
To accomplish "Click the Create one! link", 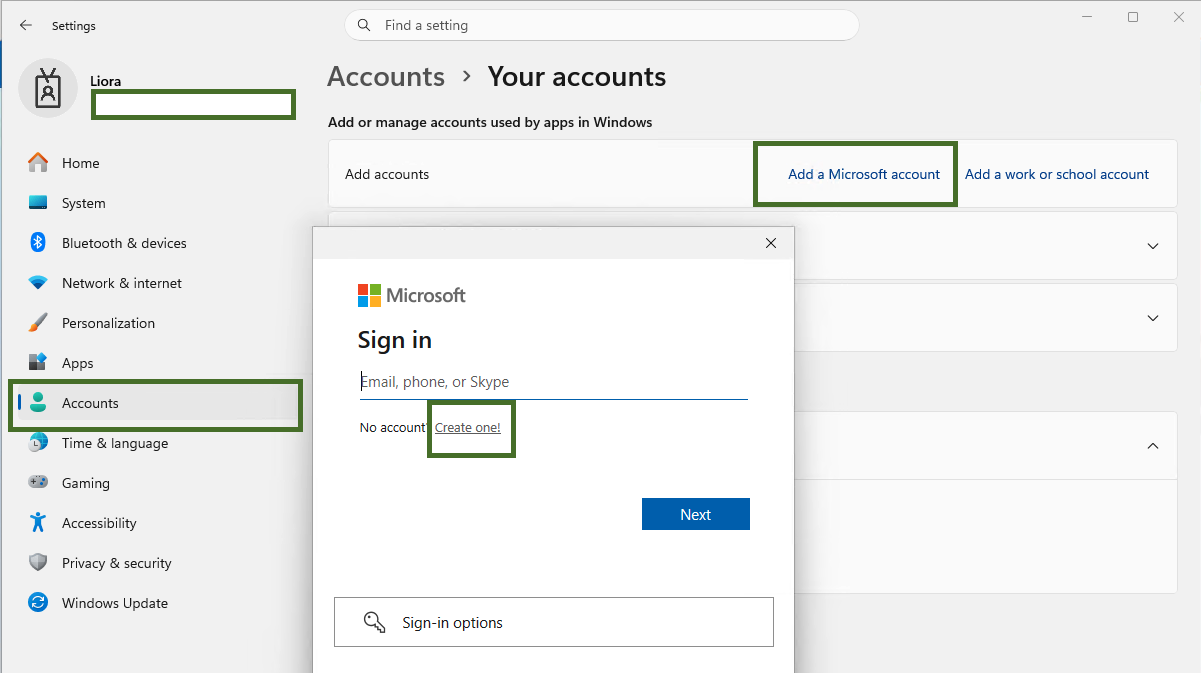I will coord(468,427).
